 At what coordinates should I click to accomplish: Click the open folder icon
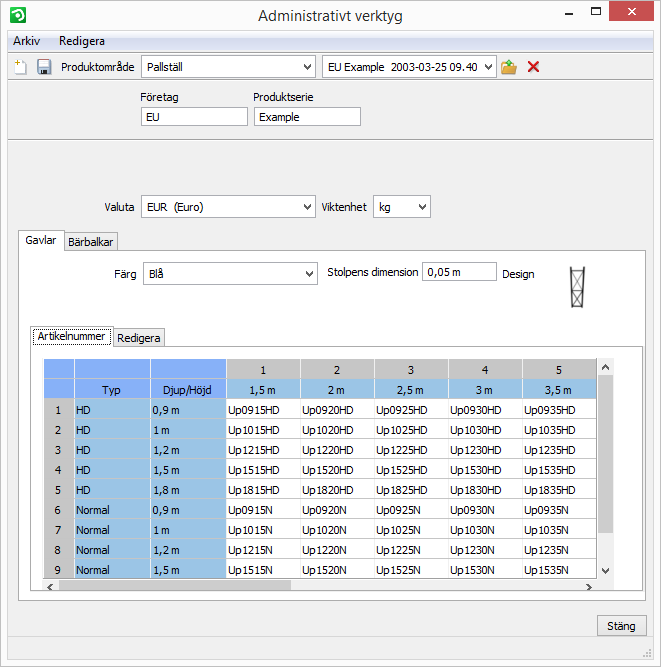(509, 67)
